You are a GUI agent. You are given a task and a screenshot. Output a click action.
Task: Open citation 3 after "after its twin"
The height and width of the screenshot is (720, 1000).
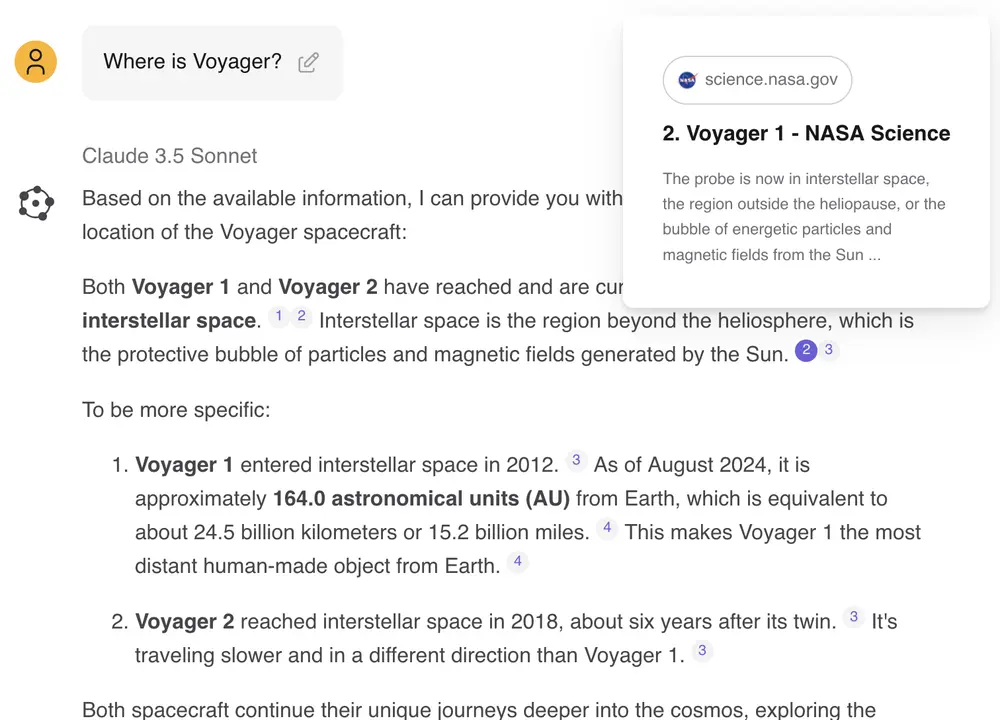[853, 618]
